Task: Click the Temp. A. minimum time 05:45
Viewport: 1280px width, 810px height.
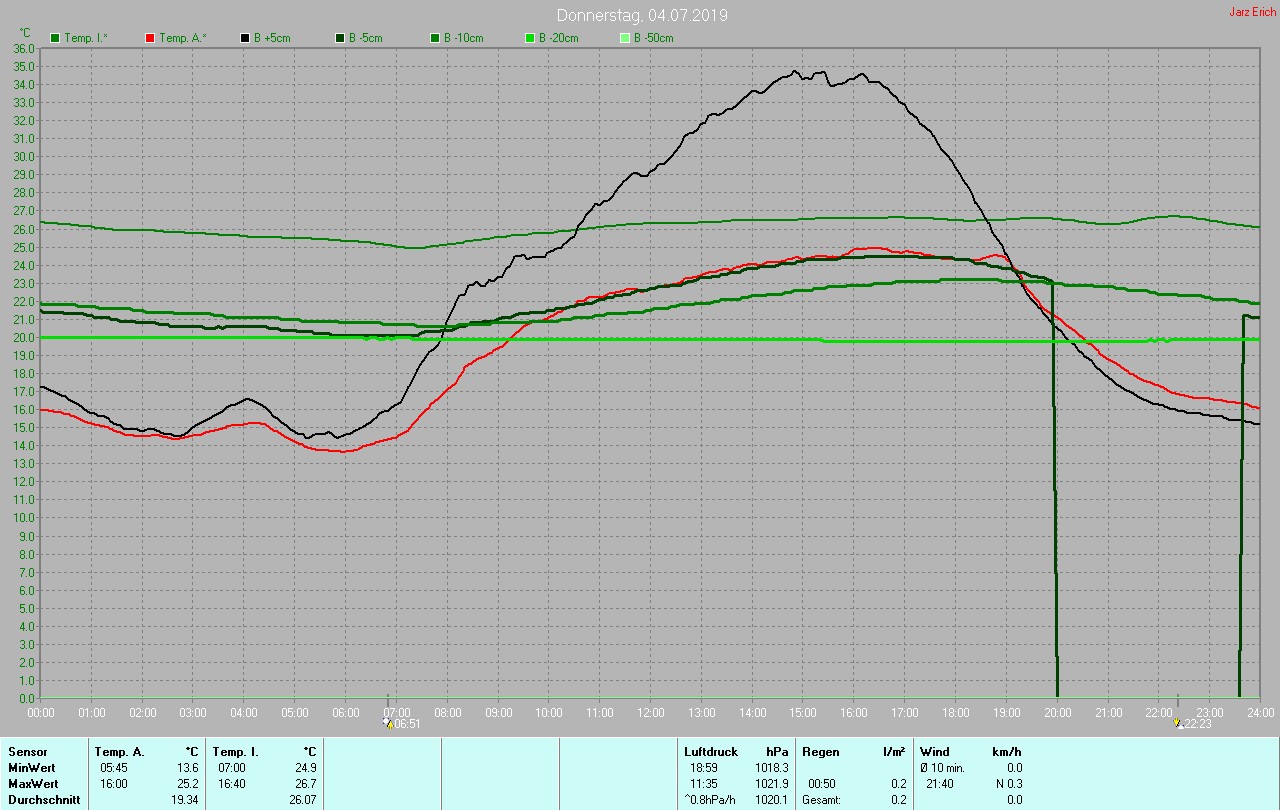Action: pyautogui.click(x=114, y=767)
